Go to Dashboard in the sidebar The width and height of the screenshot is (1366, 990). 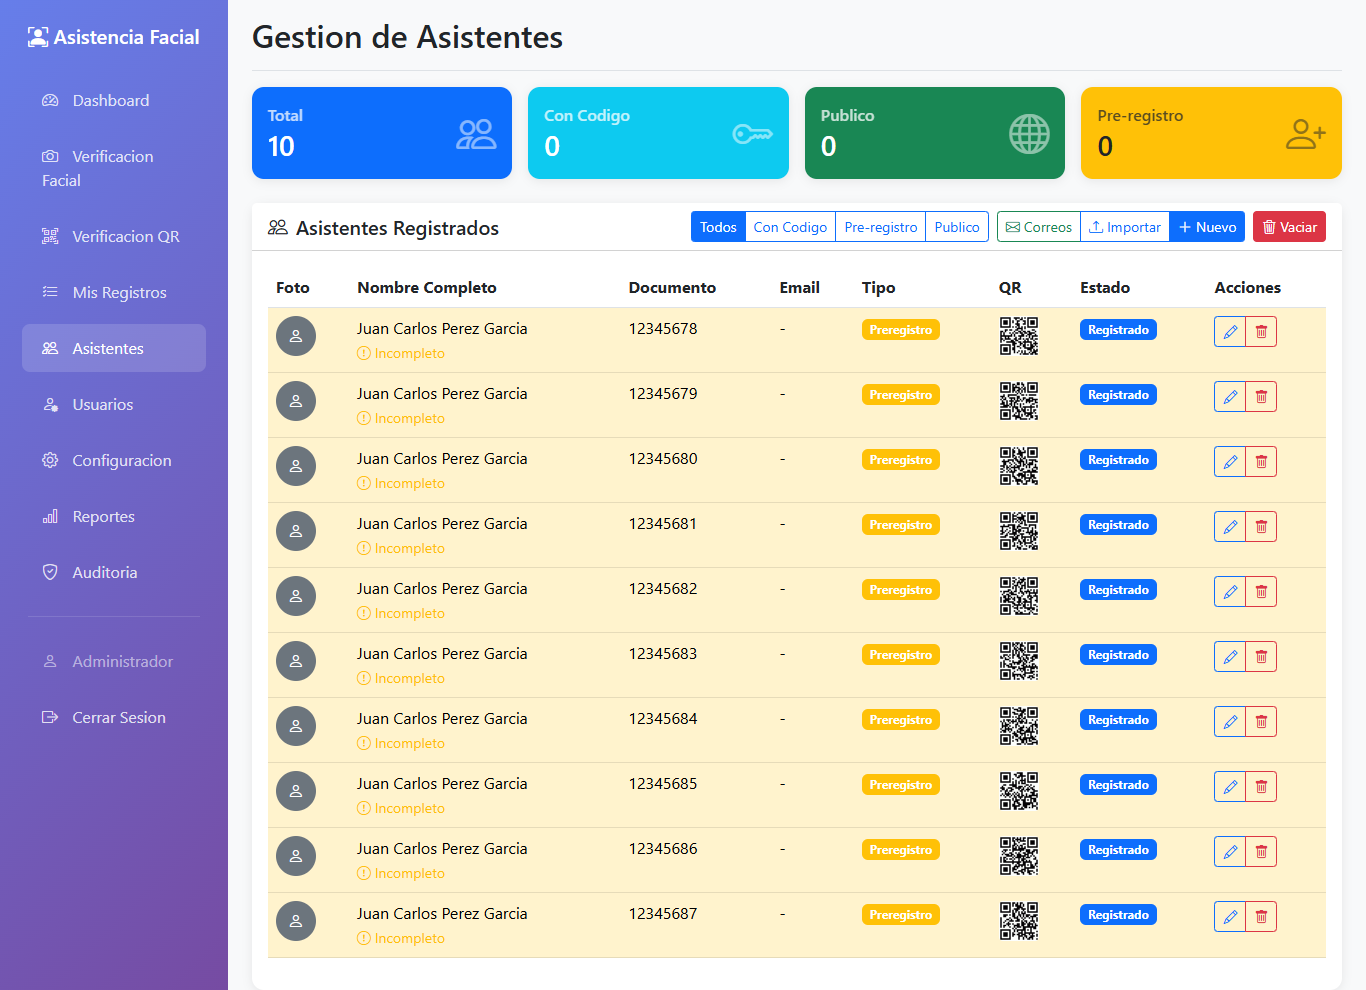pos(110,101)
